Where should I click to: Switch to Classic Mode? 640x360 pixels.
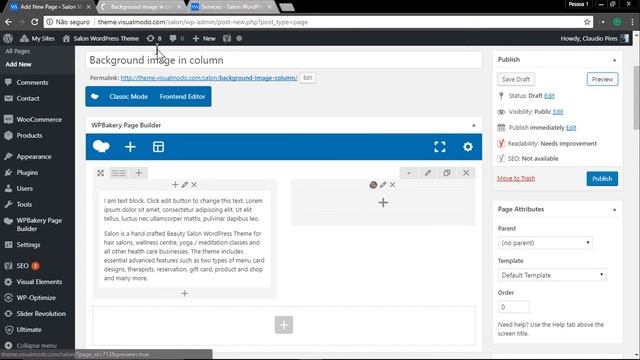[x=129, y=97]
